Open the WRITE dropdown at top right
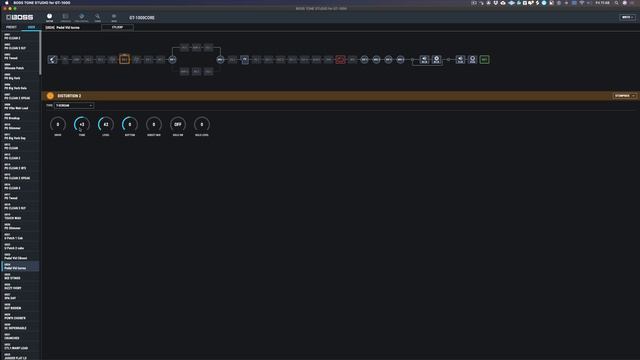 point(627,17)
